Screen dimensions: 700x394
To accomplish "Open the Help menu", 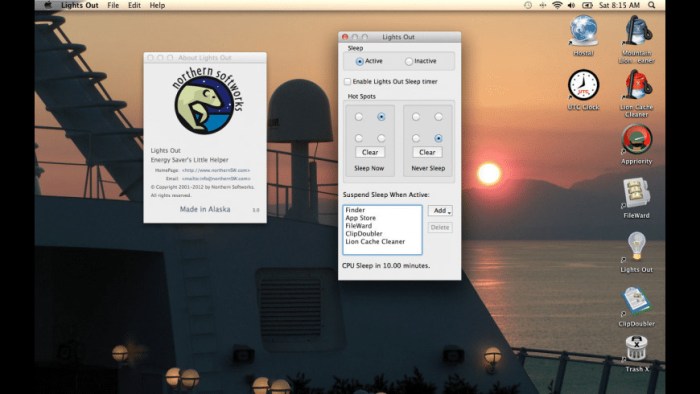I will [157, 5].
